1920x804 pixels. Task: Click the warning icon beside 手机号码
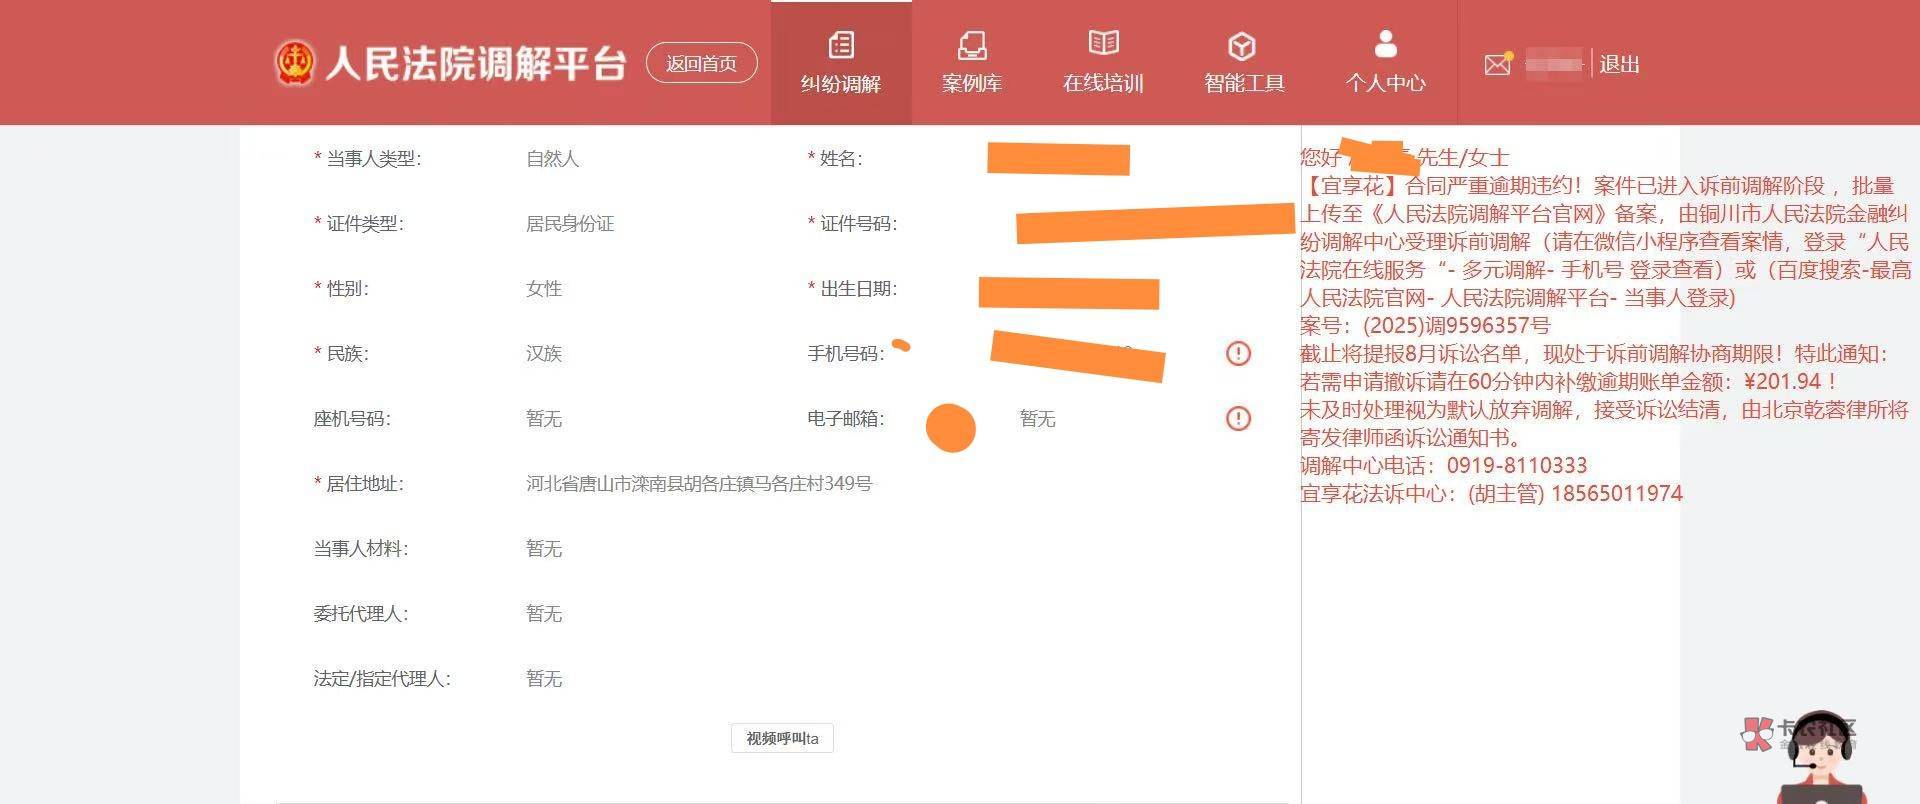pos(1238,353)
